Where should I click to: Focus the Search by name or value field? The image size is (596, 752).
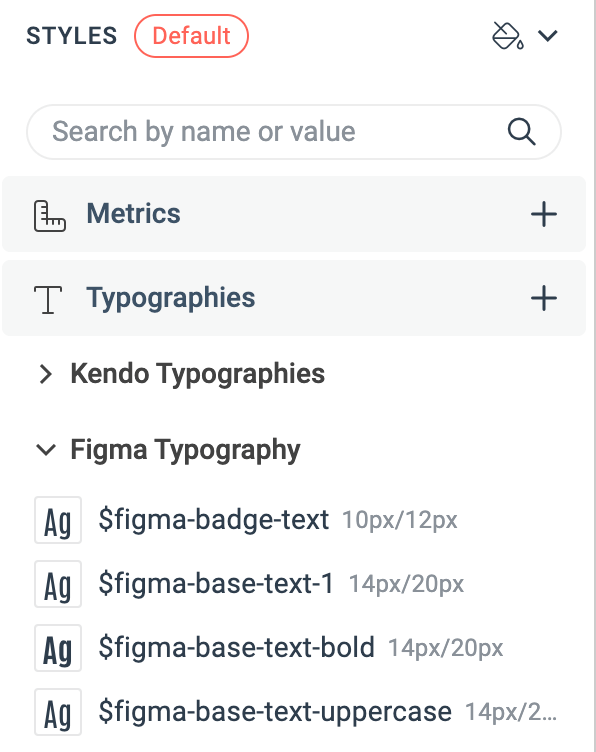click(294, 132)
